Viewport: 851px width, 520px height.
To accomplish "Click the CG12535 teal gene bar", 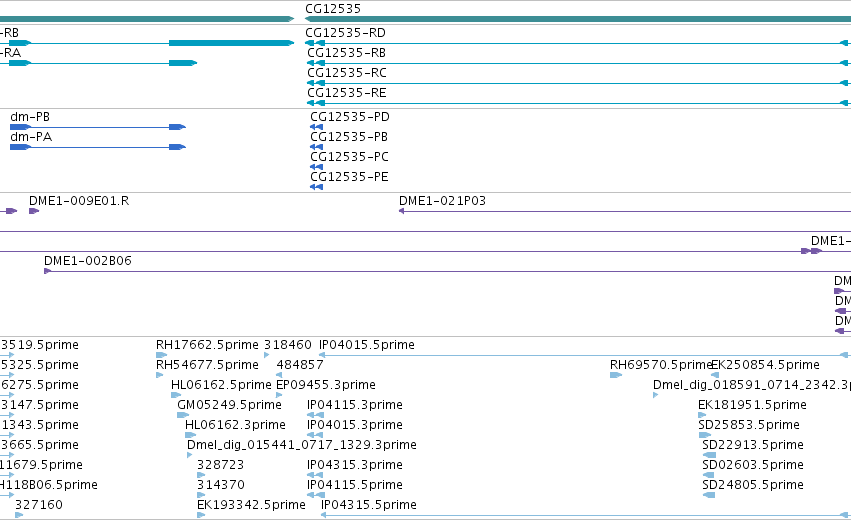I will click(578, 19).
